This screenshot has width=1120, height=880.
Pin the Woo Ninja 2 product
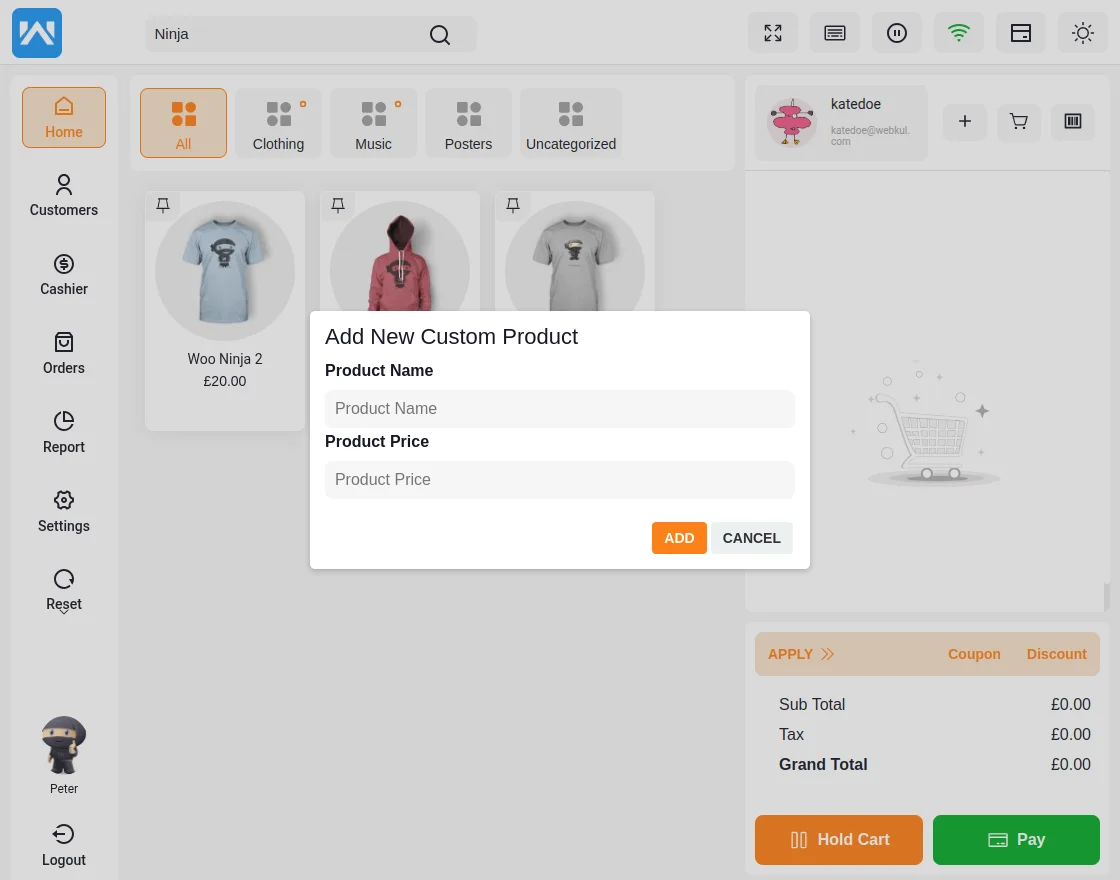pyautogui.click(x=163, y=205)
